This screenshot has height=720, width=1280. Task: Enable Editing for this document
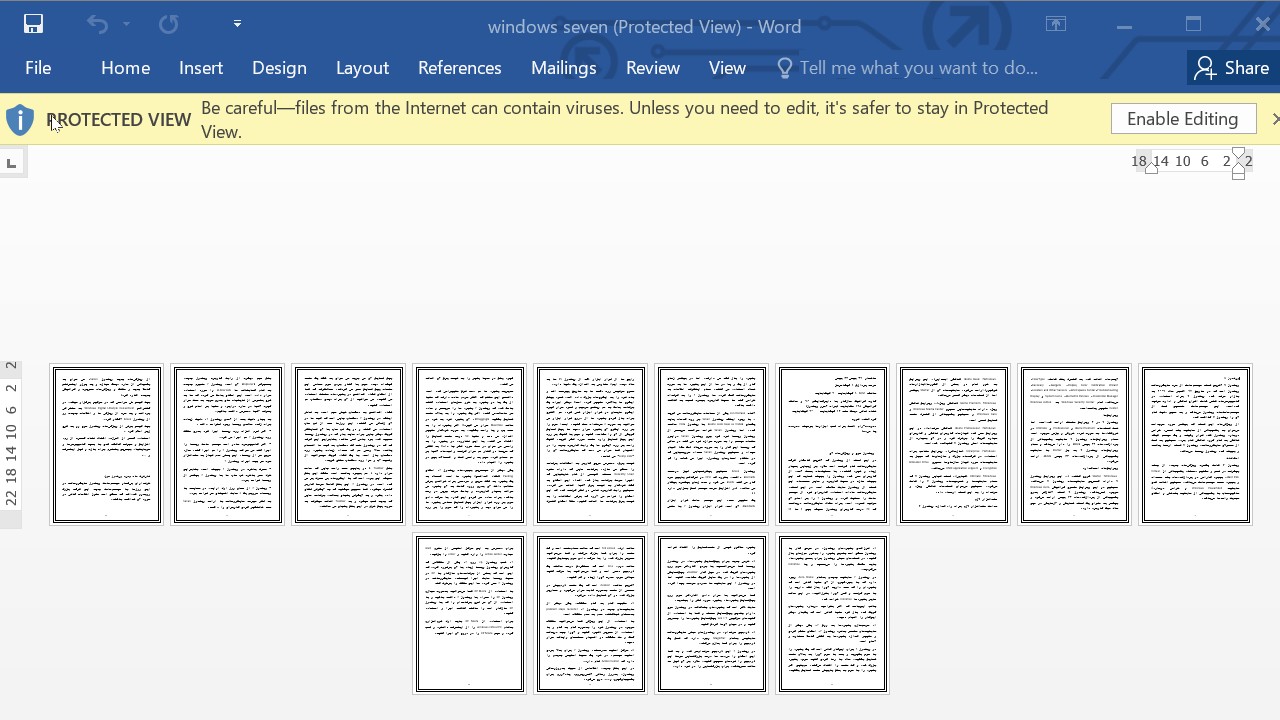coord(1183,119)
